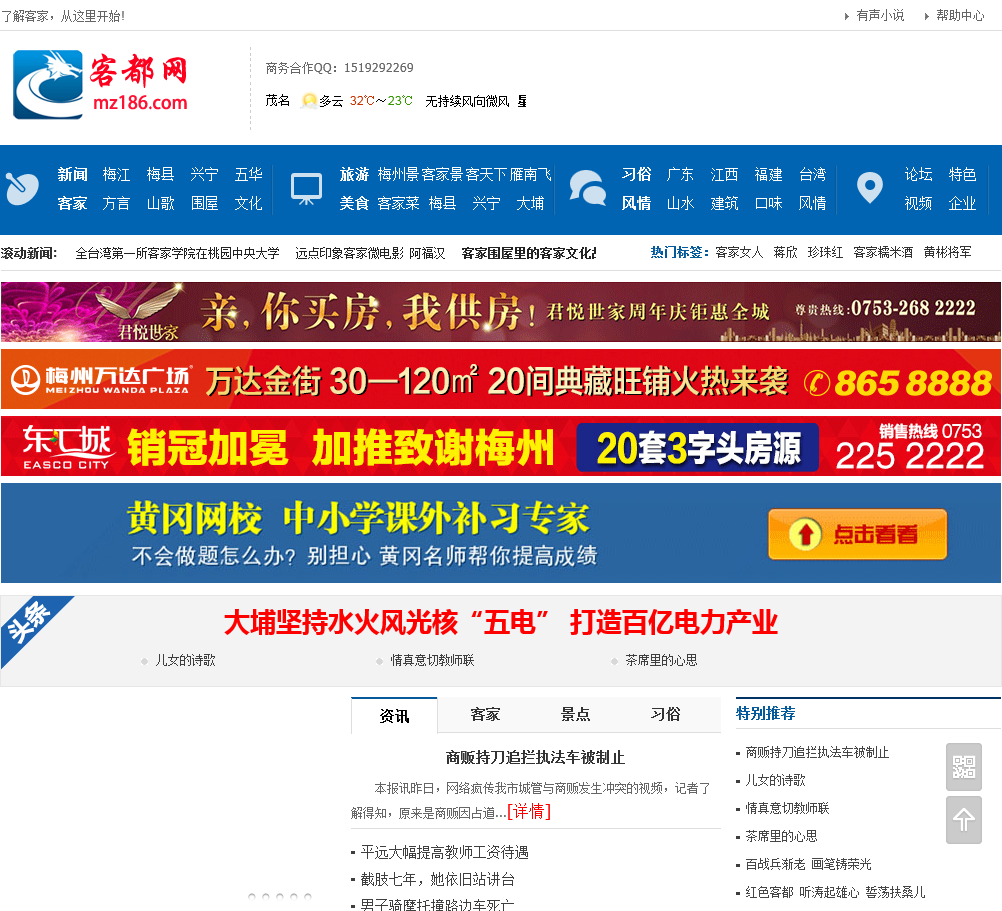Open 儿女的诗歌 under headline
This screenshot has width=1002, height=911.
pos(185,661)
